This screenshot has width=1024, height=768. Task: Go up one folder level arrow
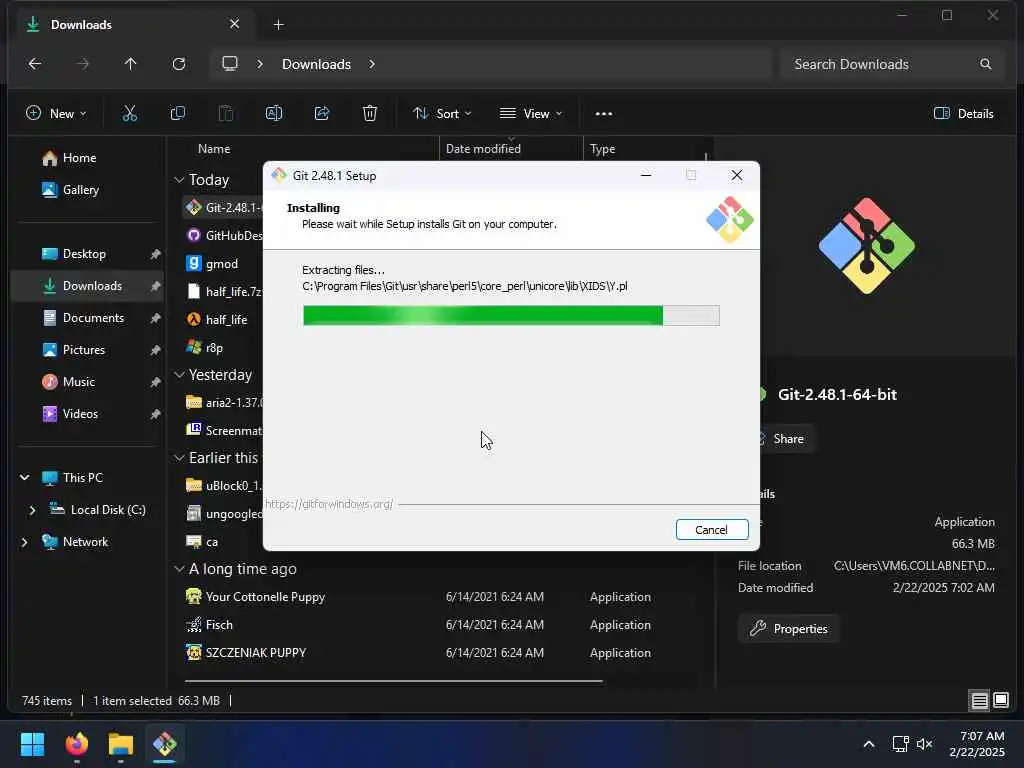pos(131,64)
